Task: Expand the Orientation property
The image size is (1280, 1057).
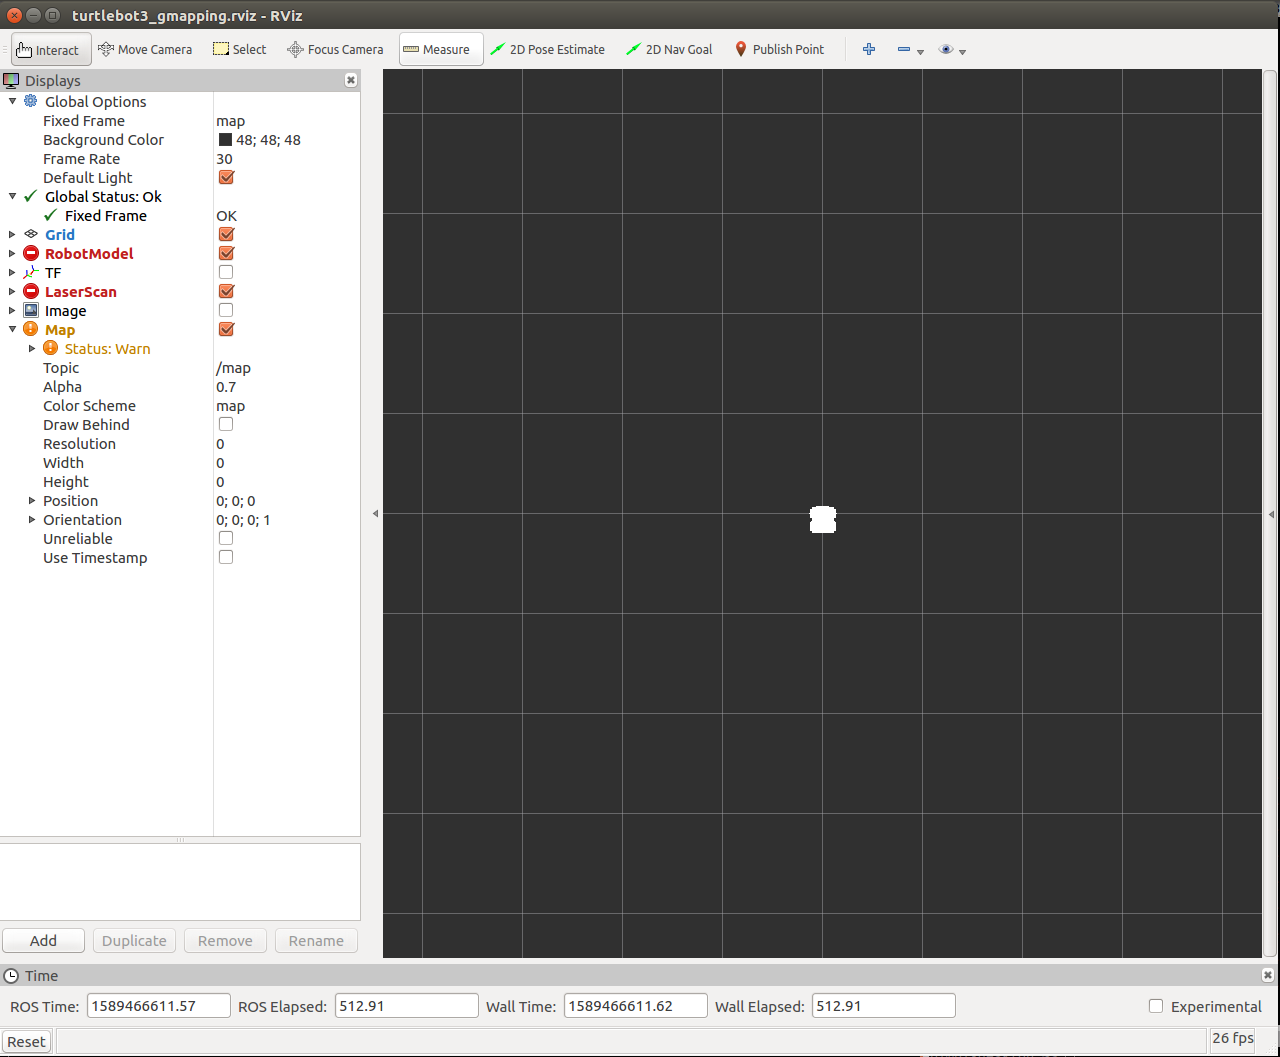Action: pos(32,519)
